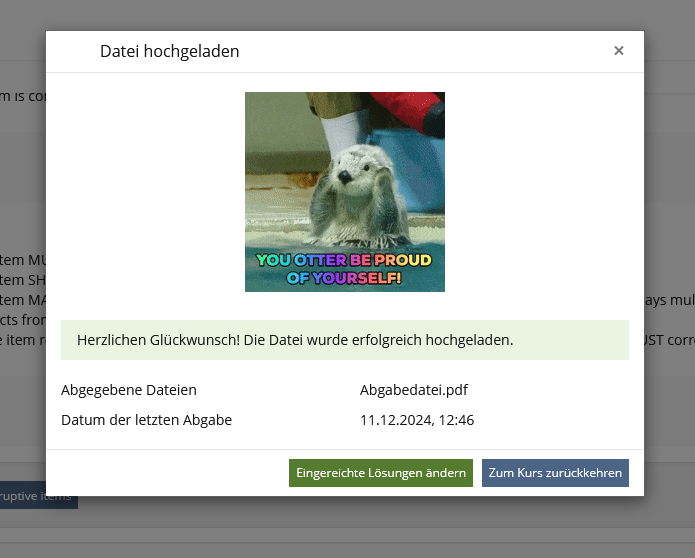This screenshot has width=695, height=558.
Task: Click the "YOU OTTER BE PROUD" caption line
Action: pyautogui.click(x=343, y=260)
